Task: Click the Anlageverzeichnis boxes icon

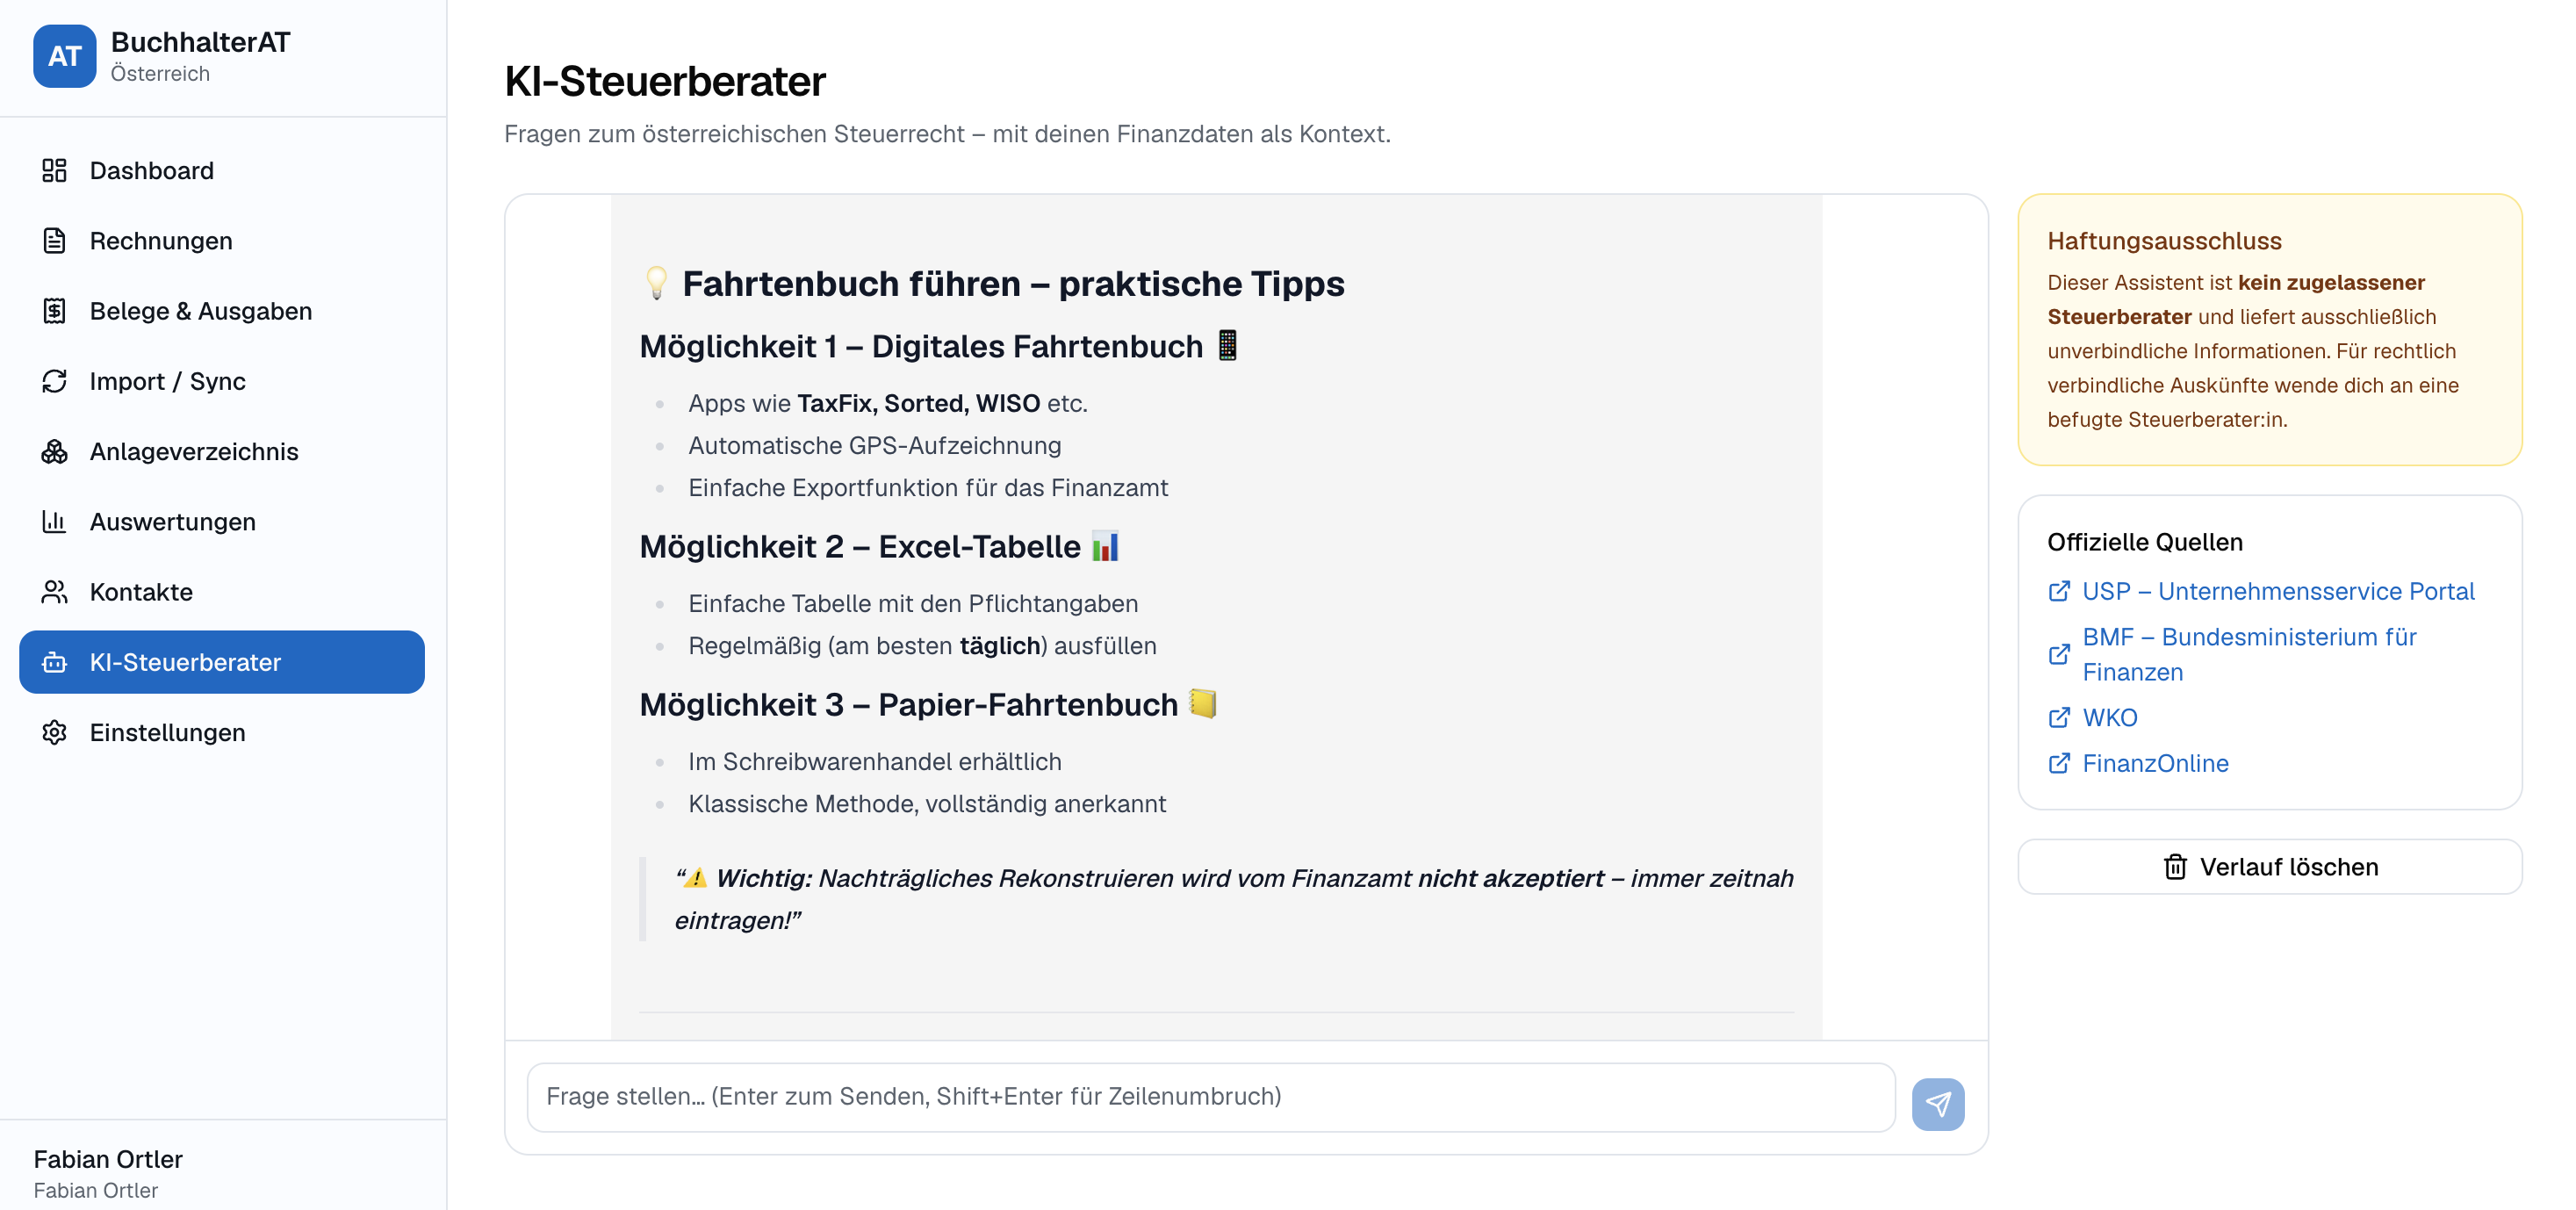Action: pos(54,451)
